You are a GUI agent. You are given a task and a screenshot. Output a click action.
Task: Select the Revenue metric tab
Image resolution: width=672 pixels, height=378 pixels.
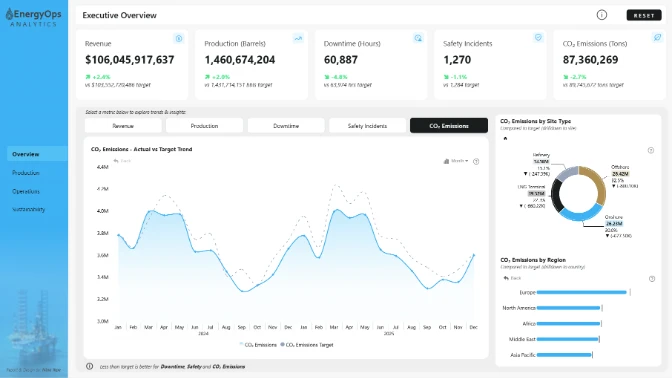pyautogui.click(x=123, y=126)
